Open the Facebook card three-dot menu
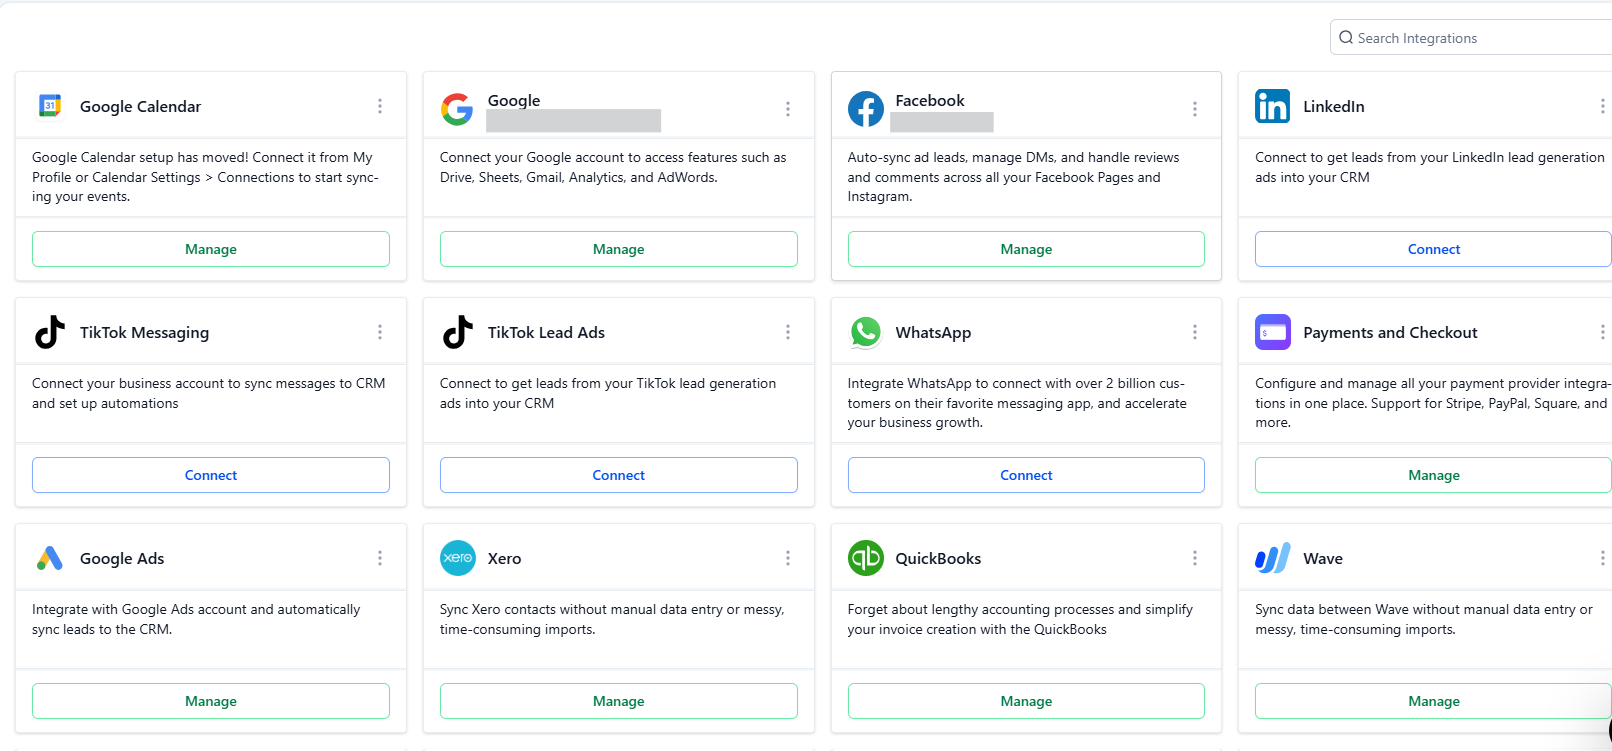This screenshot has height=751, width=1612. point(1195,108)
